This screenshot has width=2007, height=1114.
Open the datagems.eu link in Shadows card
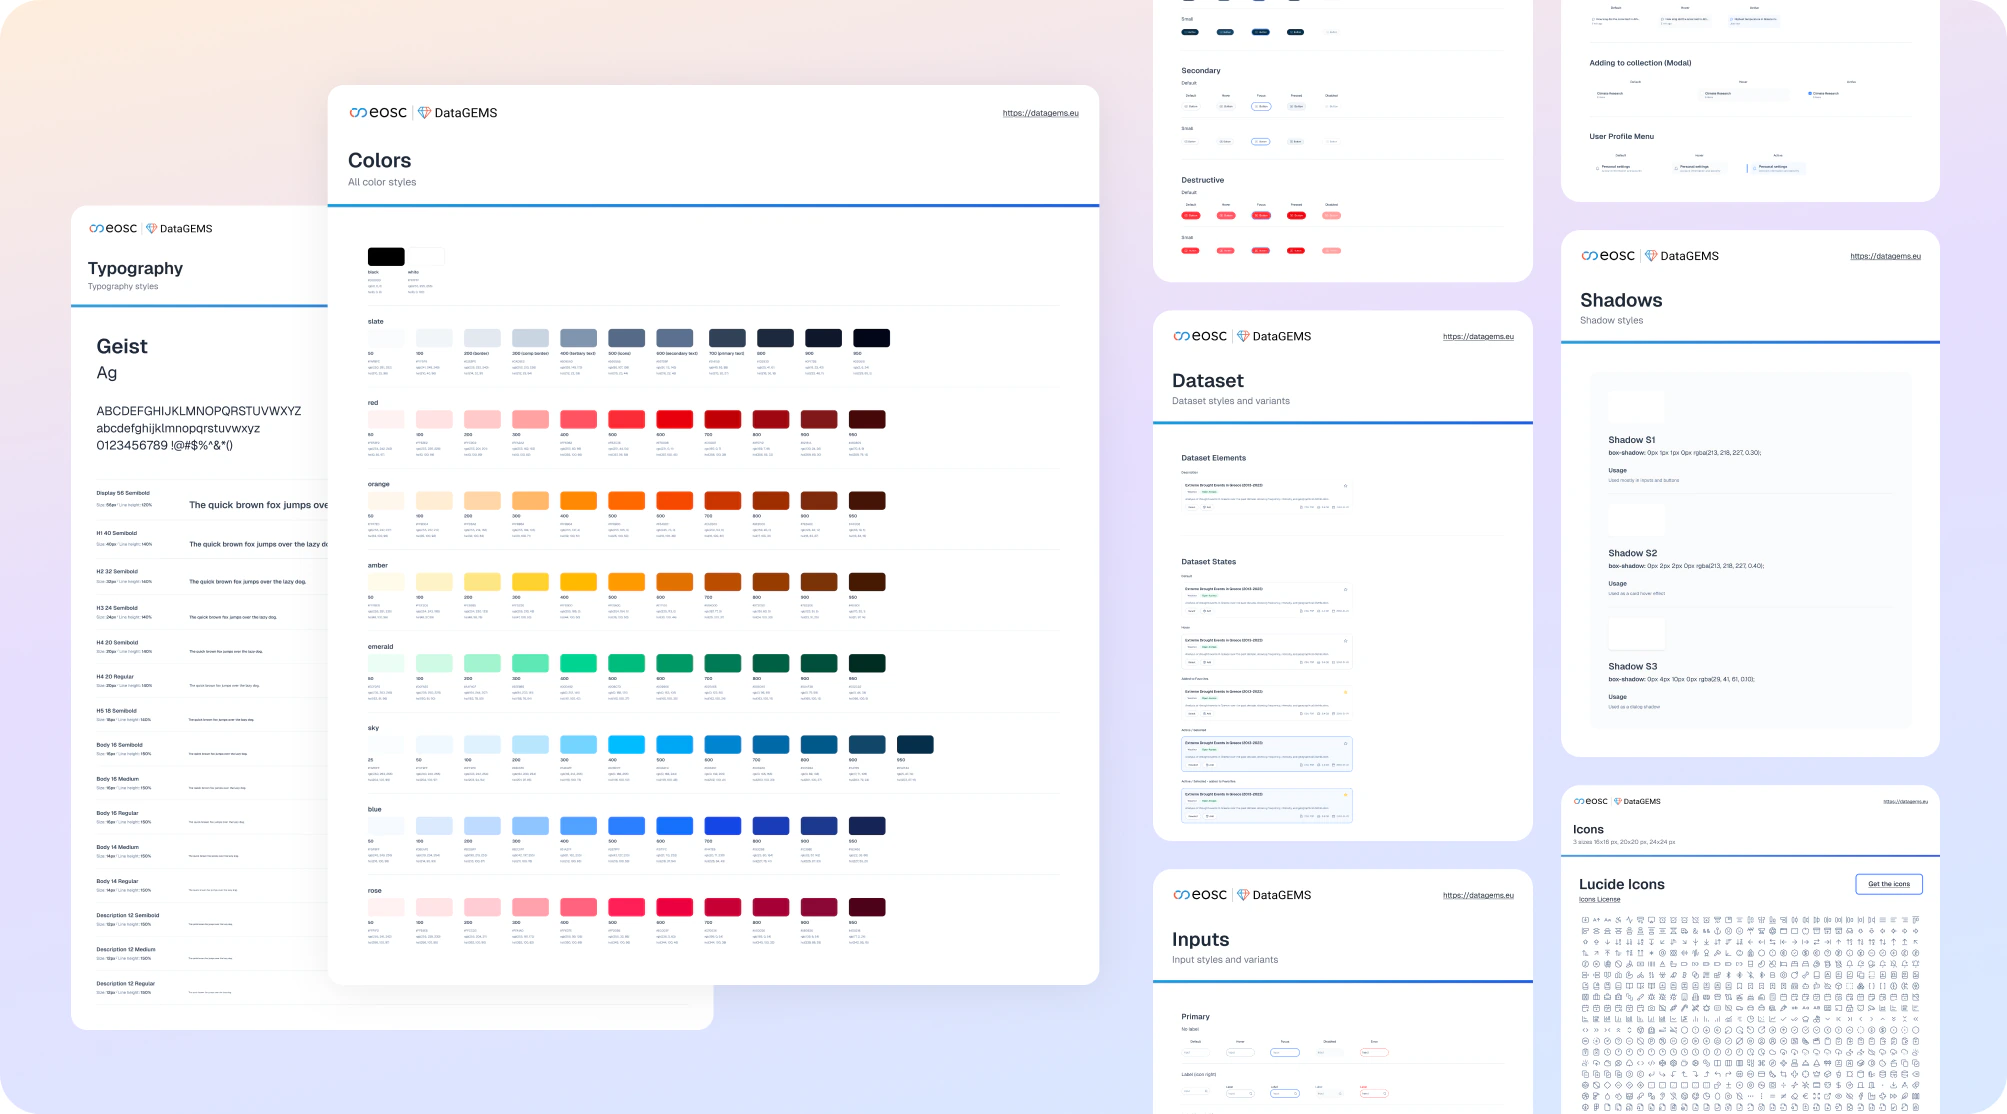pyautogui.click(x=1885, y=256)
